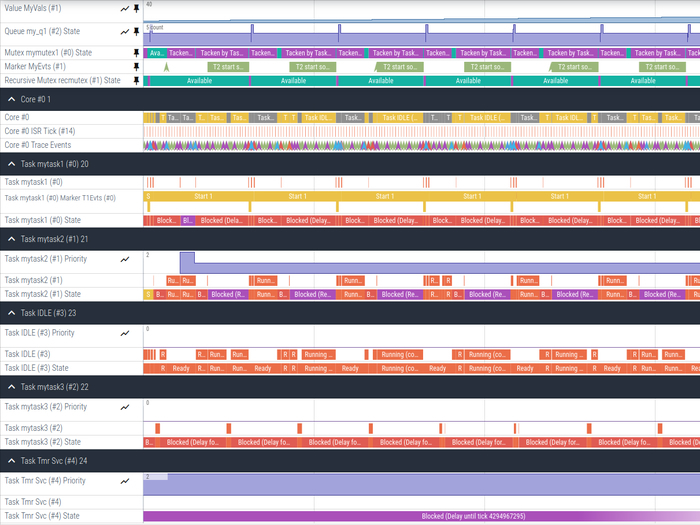Click the pin icon for Marker MyEvts
Viewport: 700px width, 525px height.
point(136,66)
